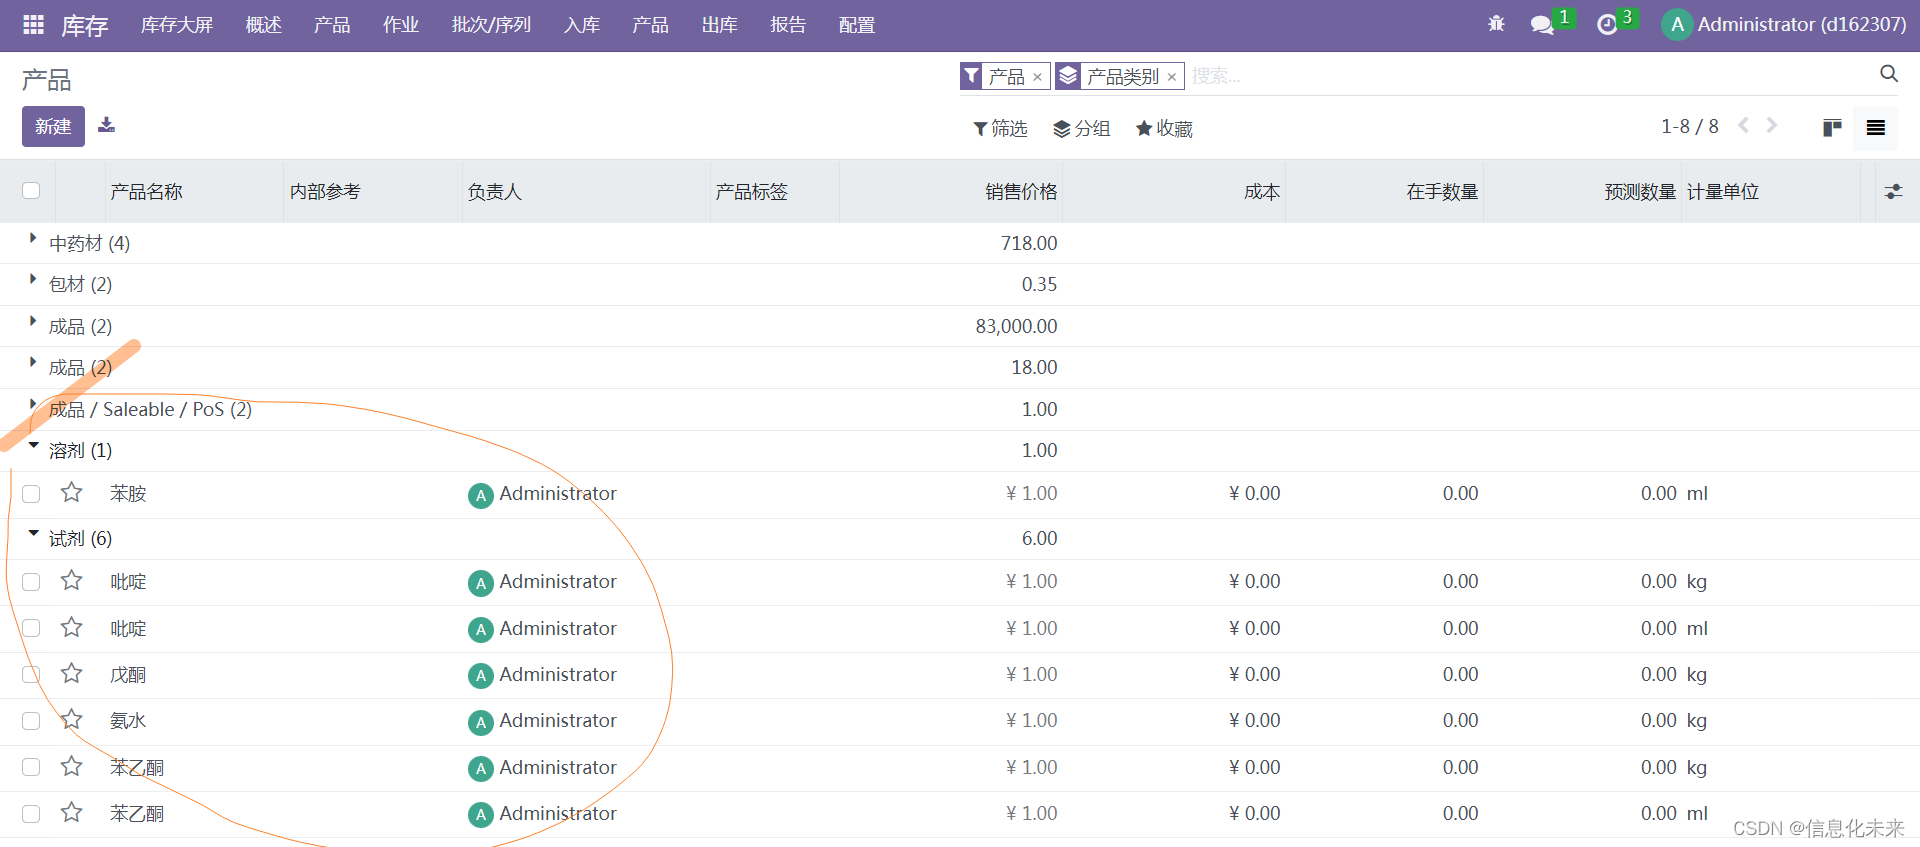Screen dimensions: 1920x847
Task: Favorite the 苯胺 product star
Action: (x=71, y=493)
